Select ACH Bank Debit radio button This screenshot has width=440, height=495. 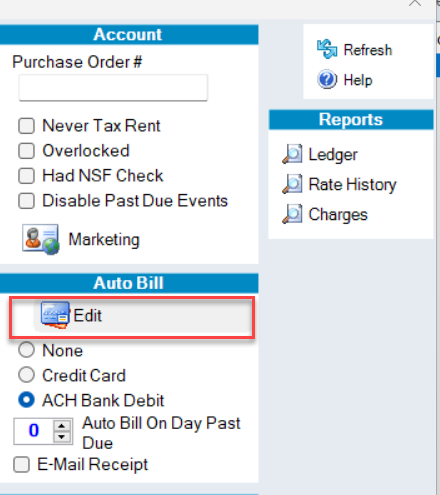point(26,400)
